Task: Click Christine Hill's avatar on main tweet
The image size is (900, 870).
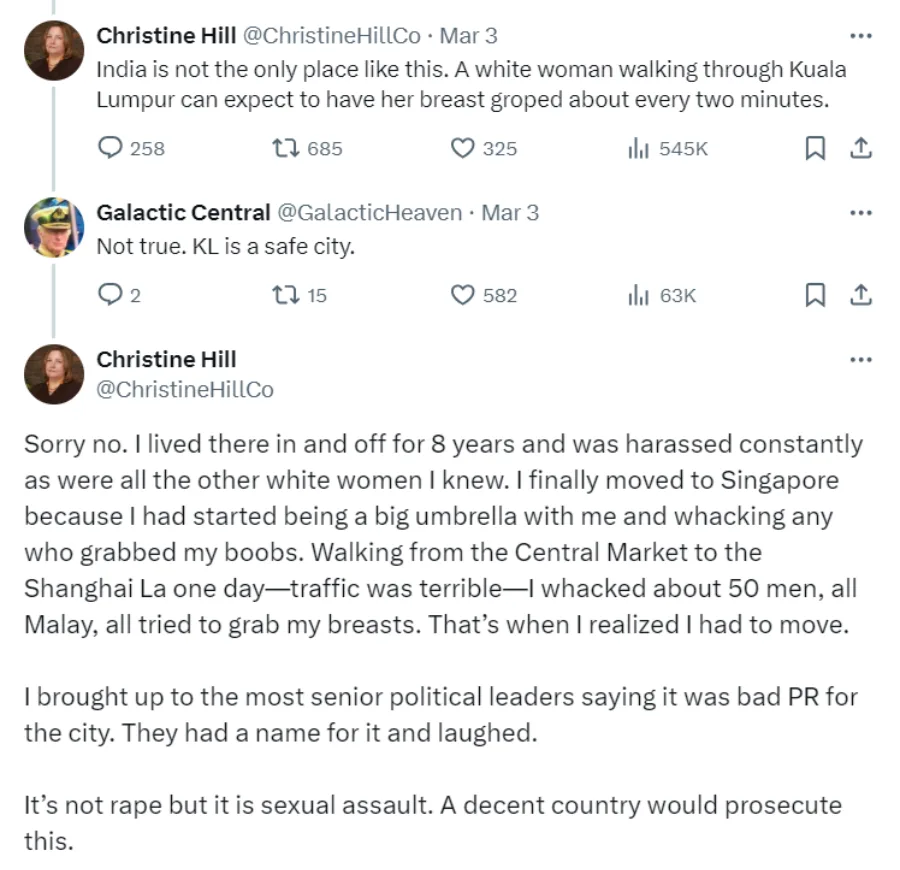Action: pos(54,374)
